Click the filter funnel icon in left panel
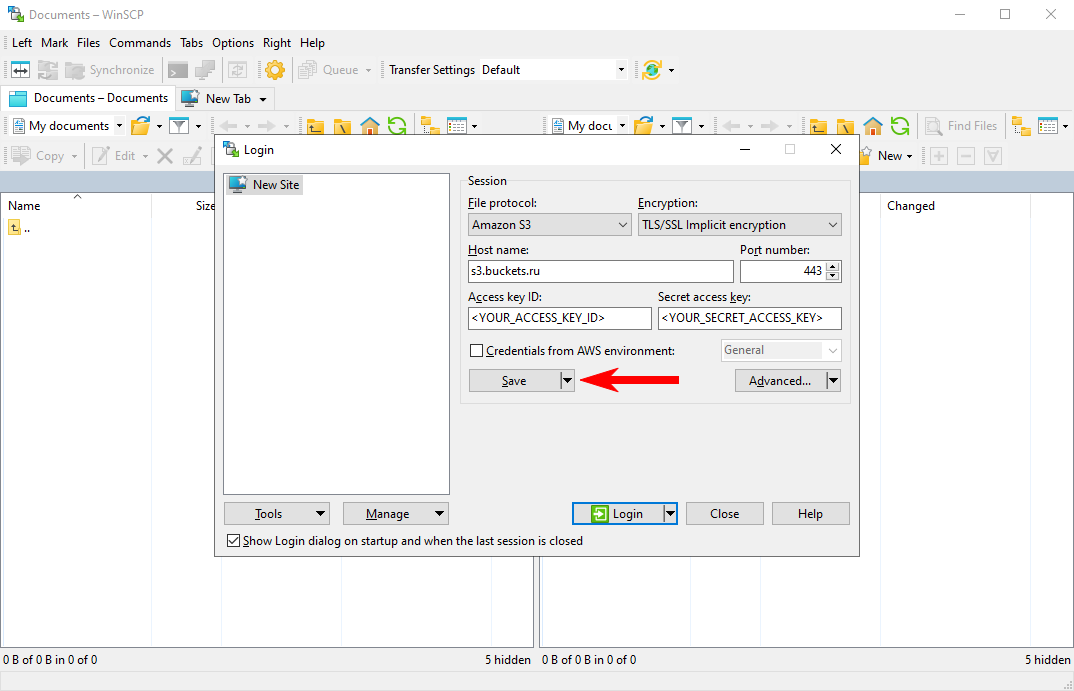This screenshot has height=691, width=1074. tap(179, 126)
